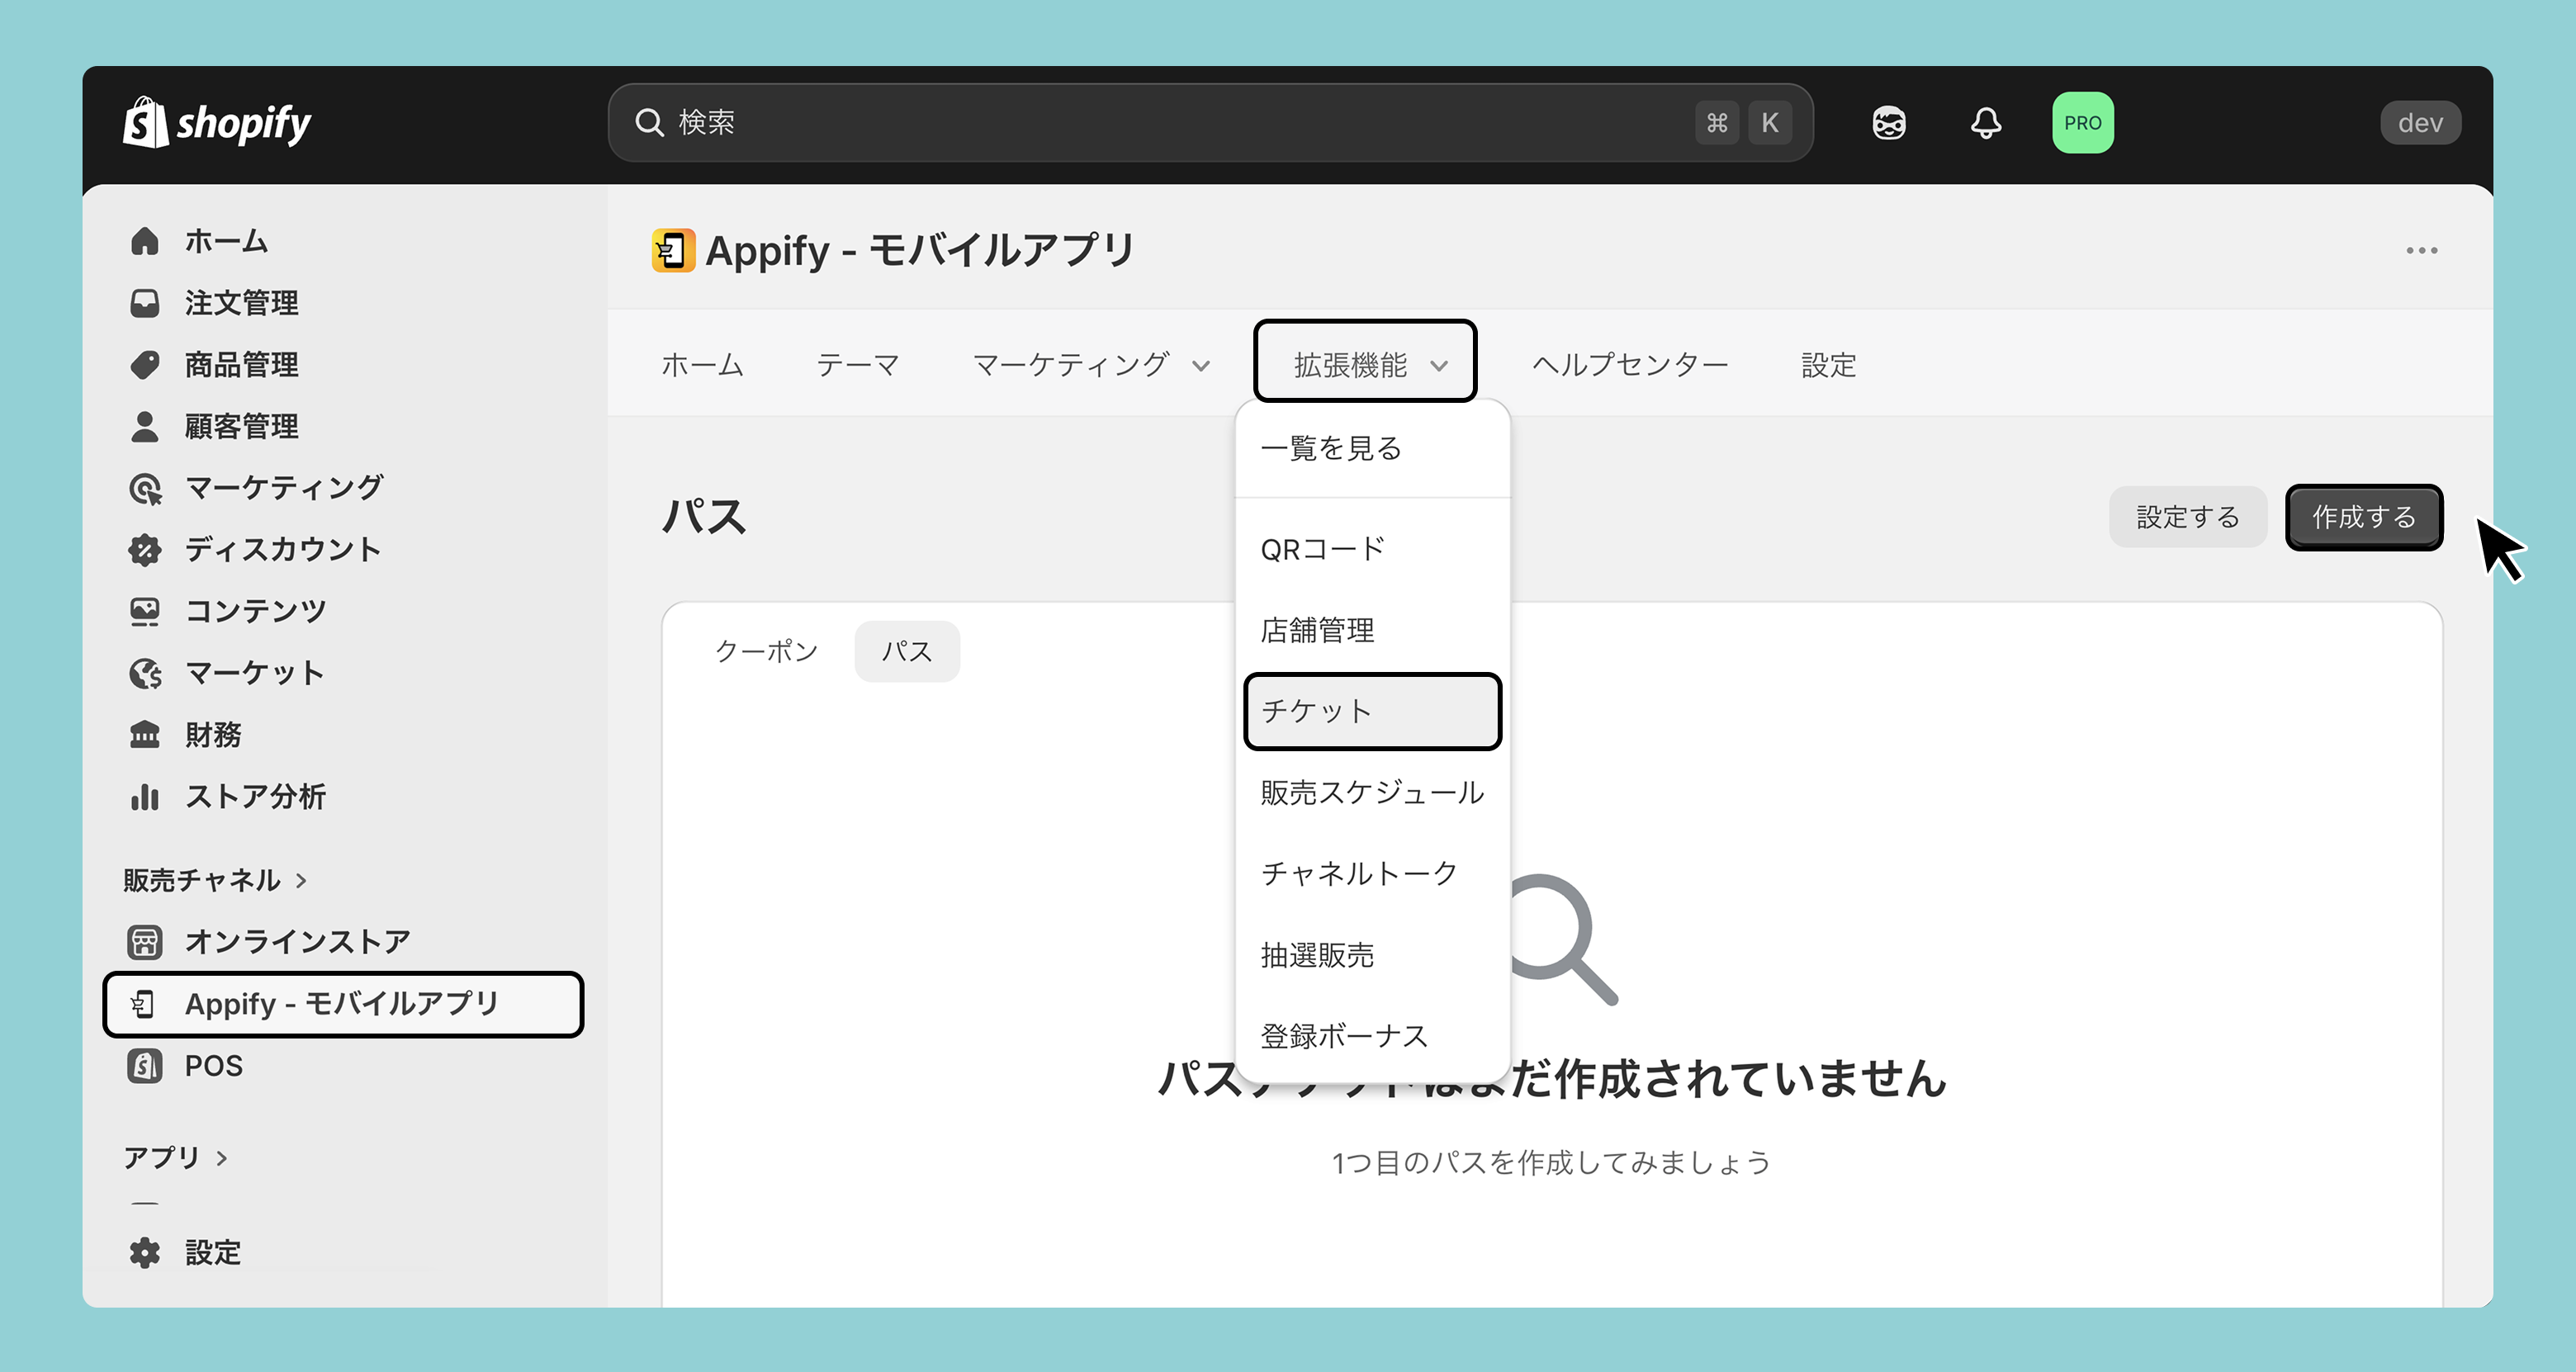Image resolution: width=2576 pixels, height=1372 pixels.
Task: Switch to the クーポン tab
Action: [766, 651]
